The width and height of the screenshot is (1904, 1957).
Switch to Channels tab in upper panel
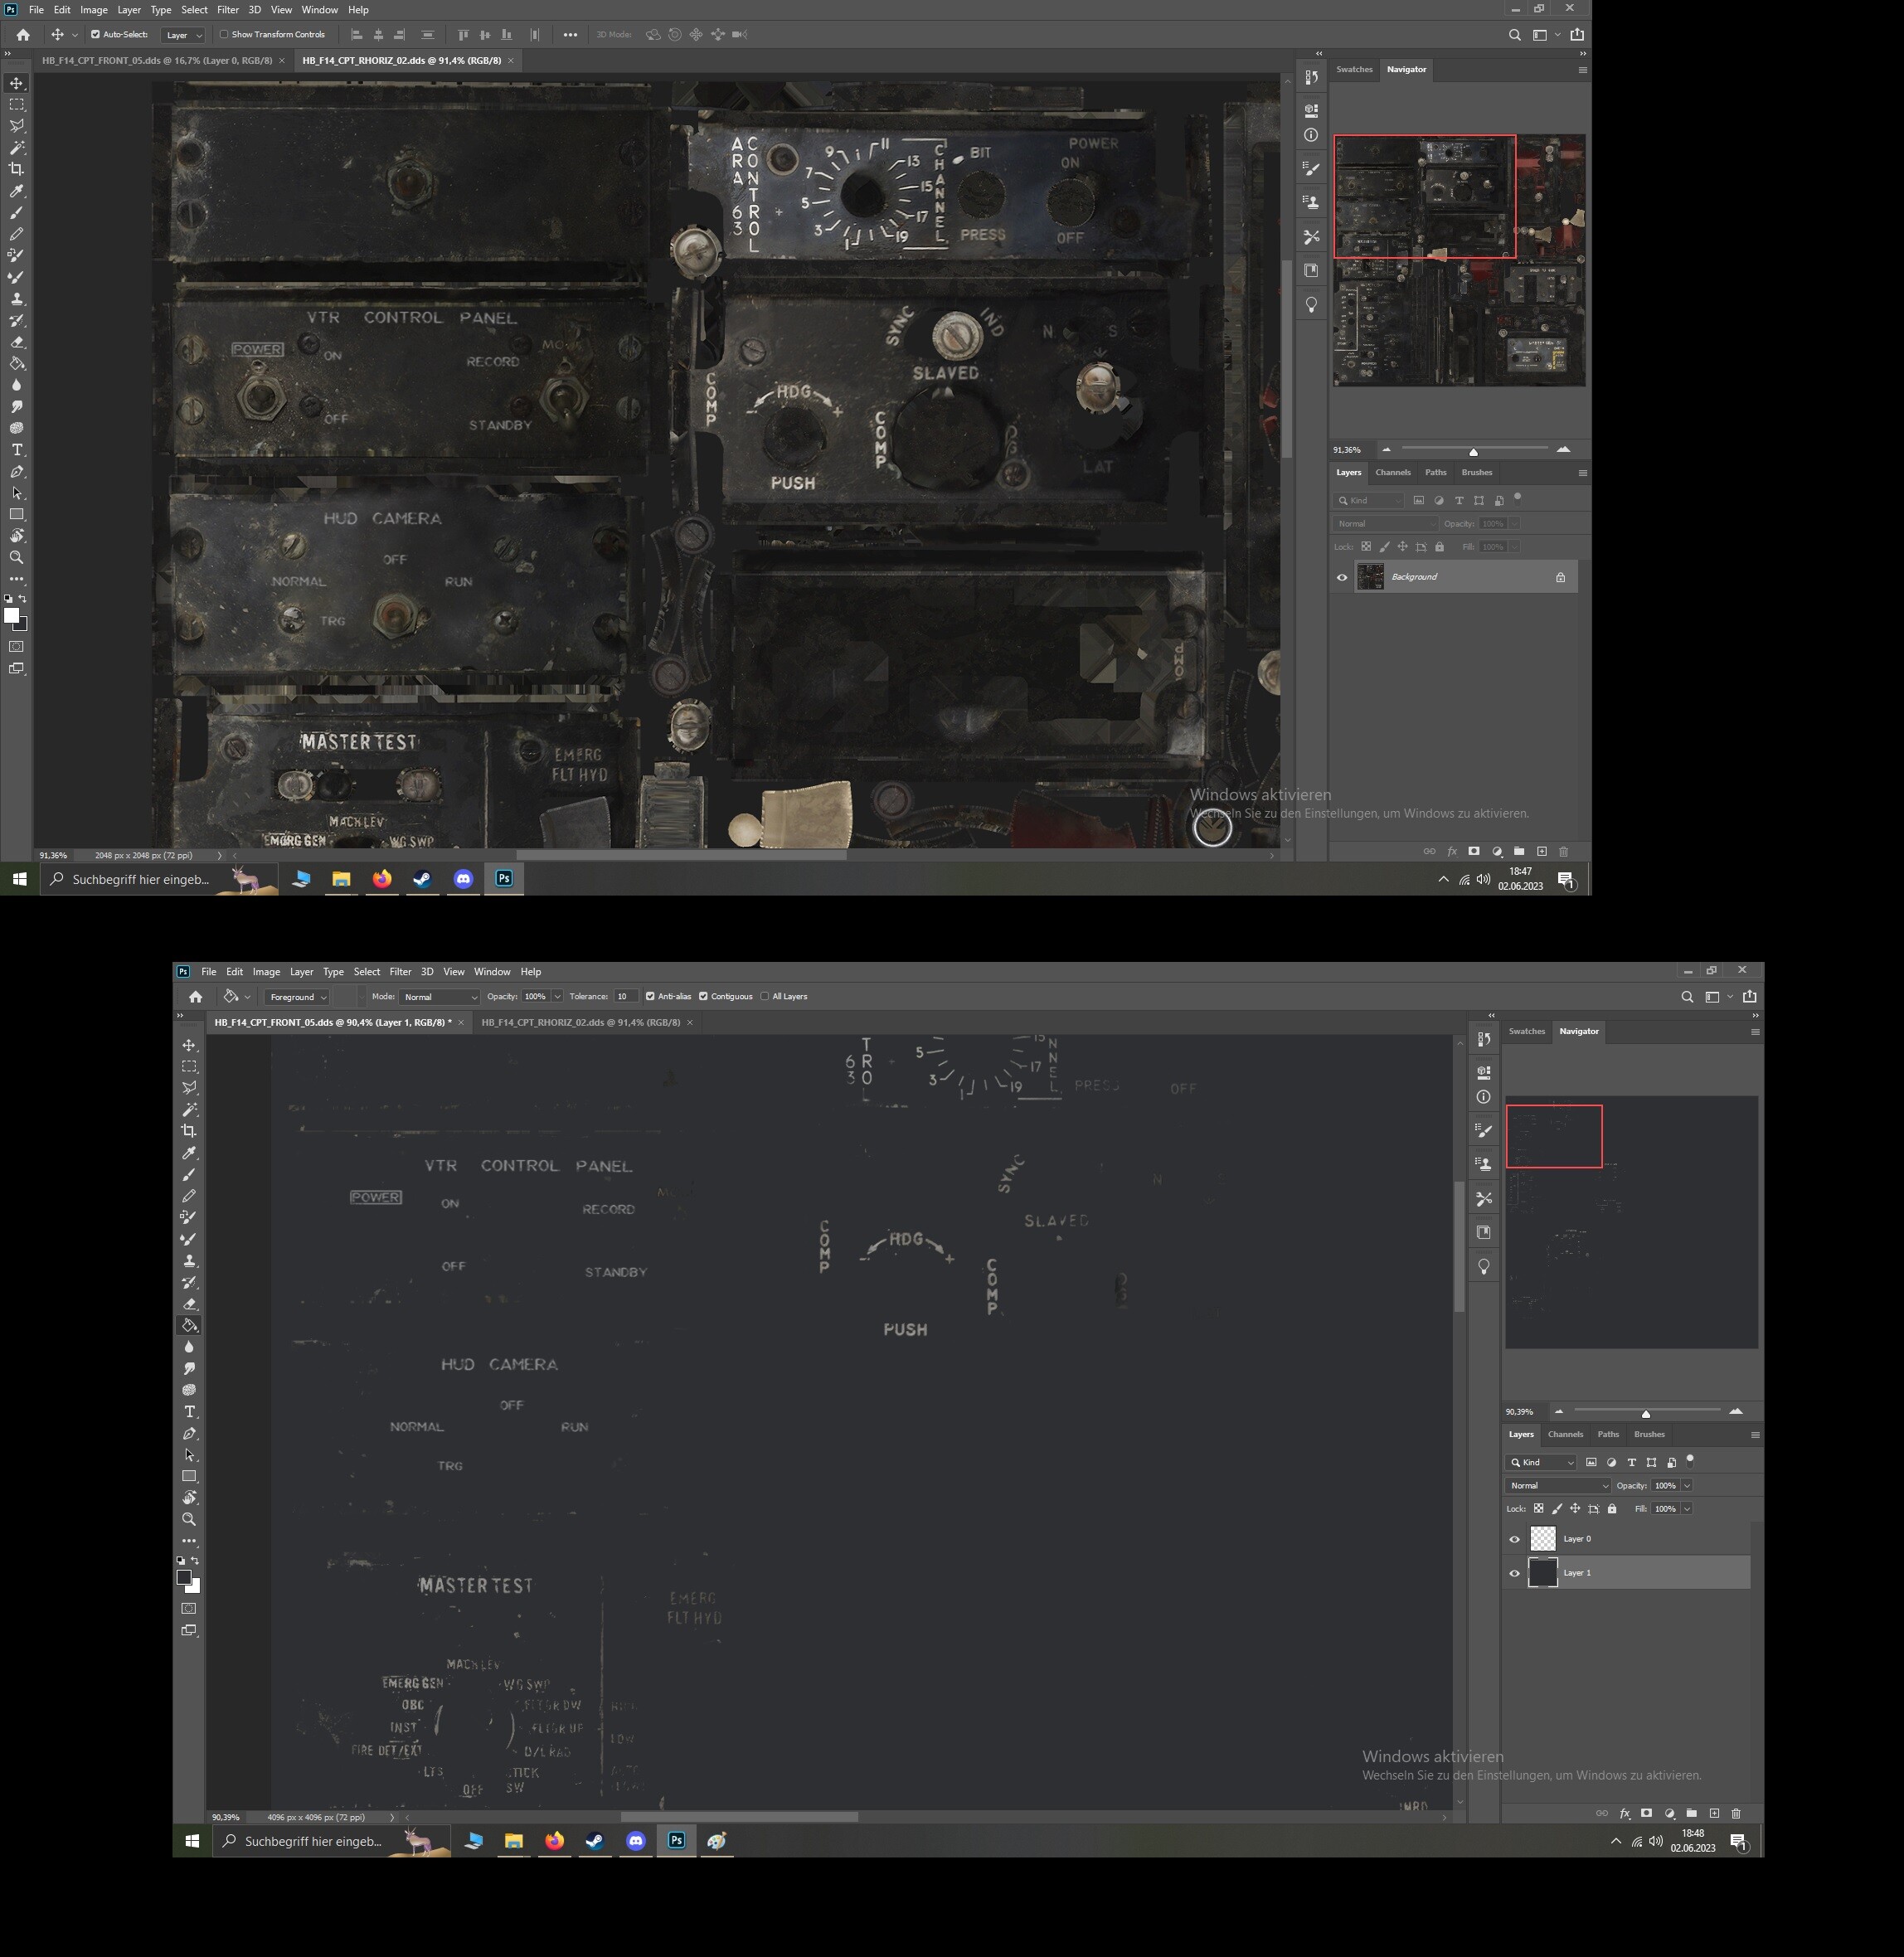tap(1393, 472)
